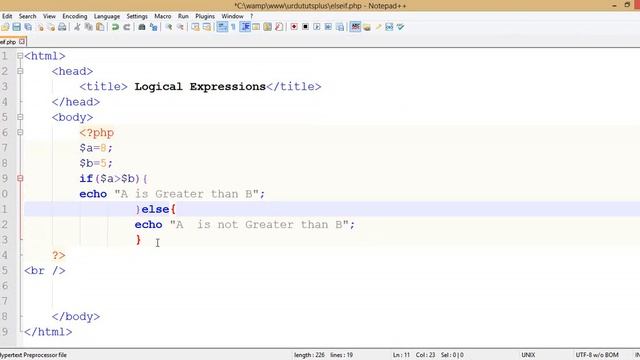Toggle Show all characters pilcrow button

click(x=233, y=27)
